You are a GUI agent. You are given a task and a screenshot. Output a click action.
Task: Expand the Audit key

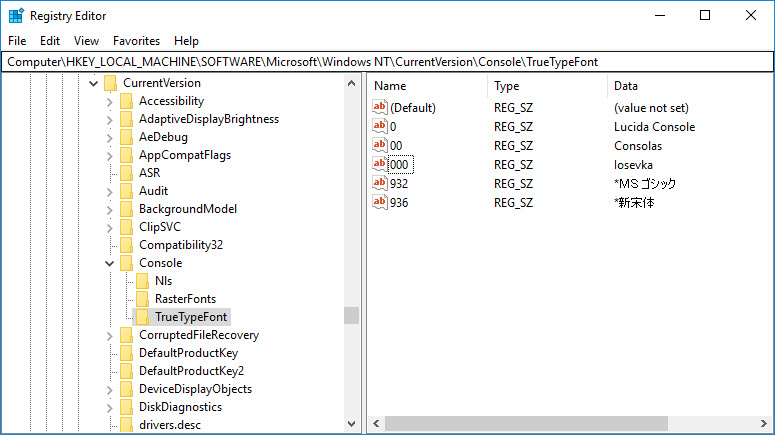pyautogui.click(x=110, y=192)
